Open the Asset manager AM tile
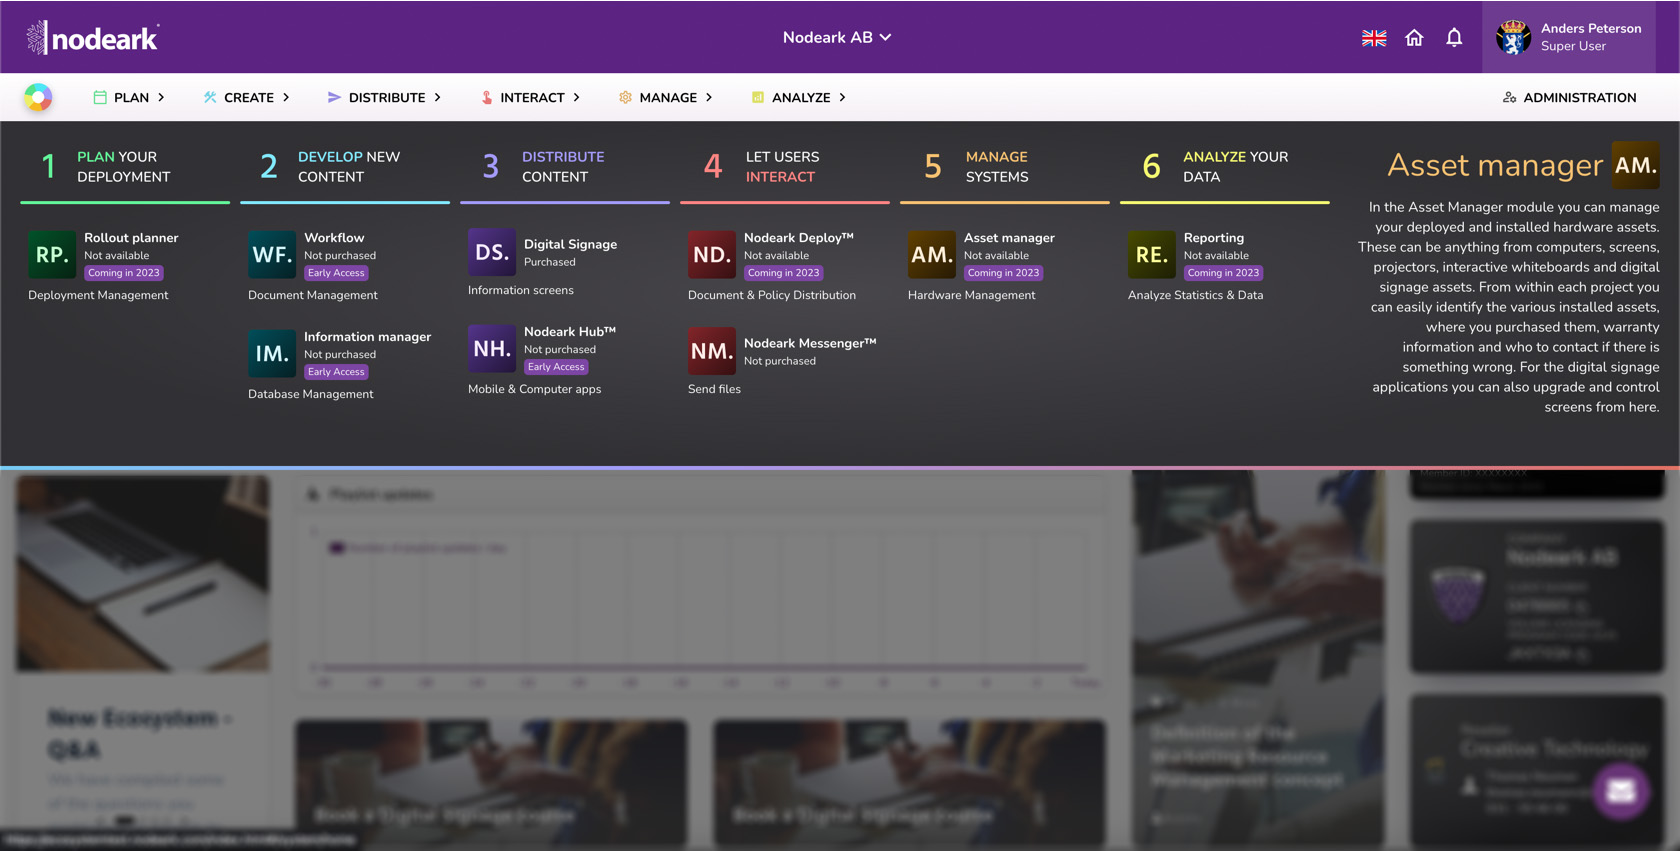The image size is (1680, 851). point(932,254)
